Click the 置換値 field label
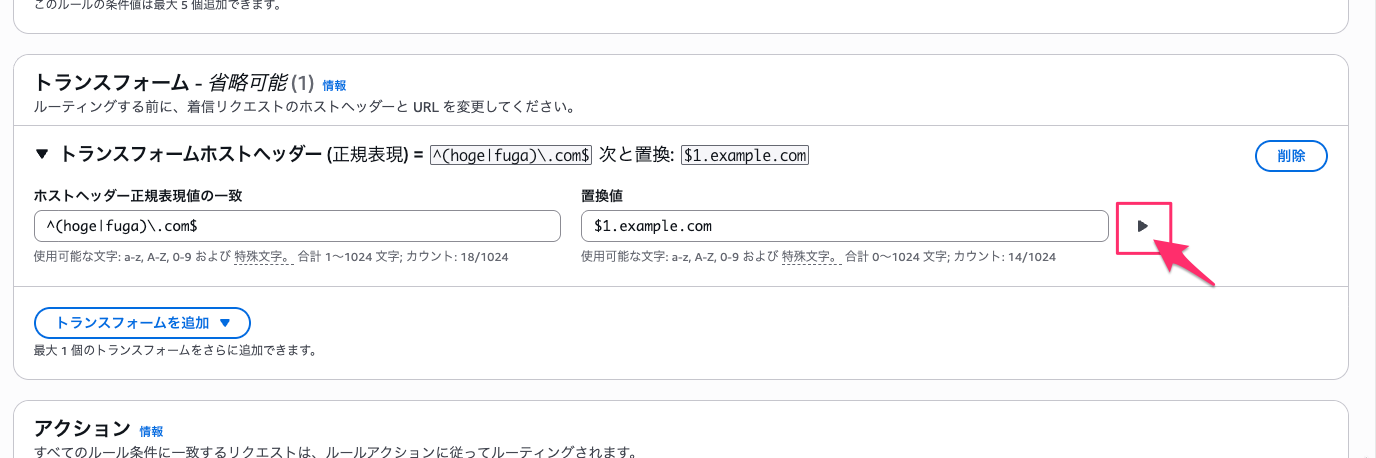 tap(602, 196)
